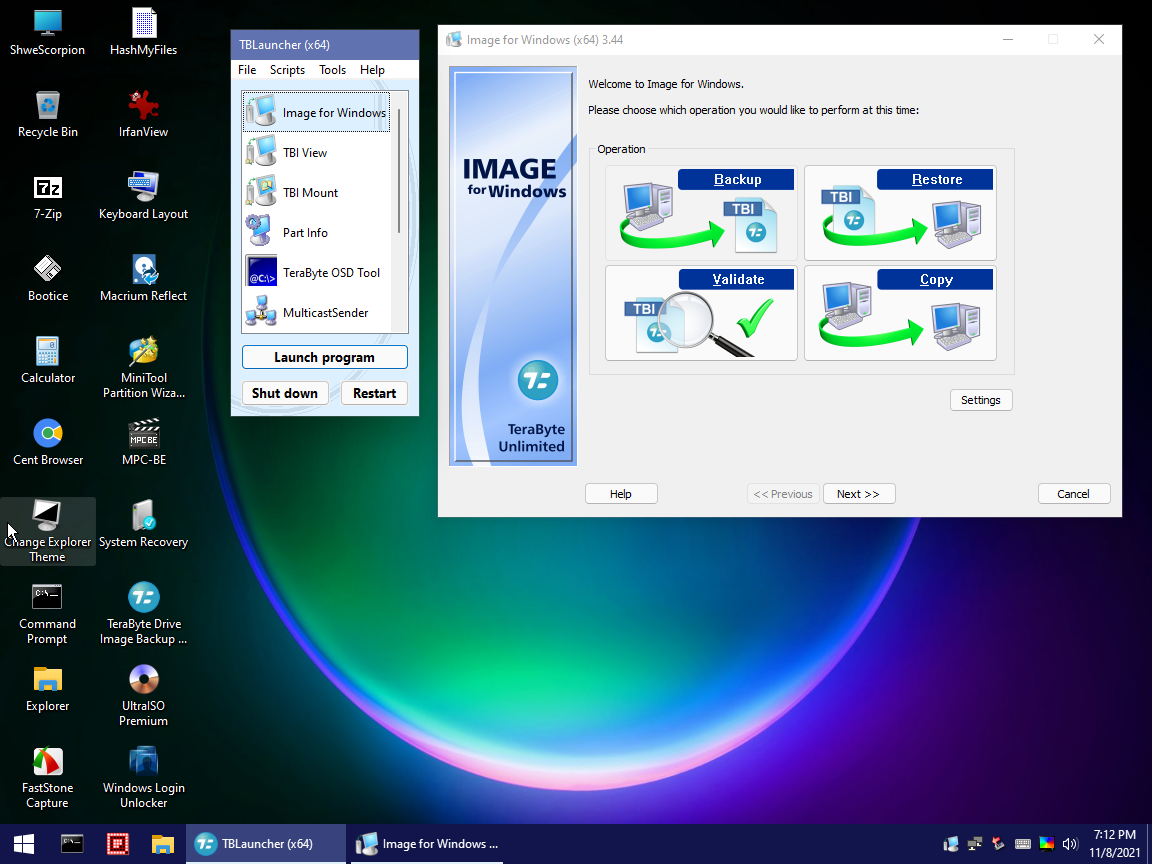Screen dimensions: 1152x864
Task: Cancel the Image for Windows wizard
Action: pos(1073,494)
